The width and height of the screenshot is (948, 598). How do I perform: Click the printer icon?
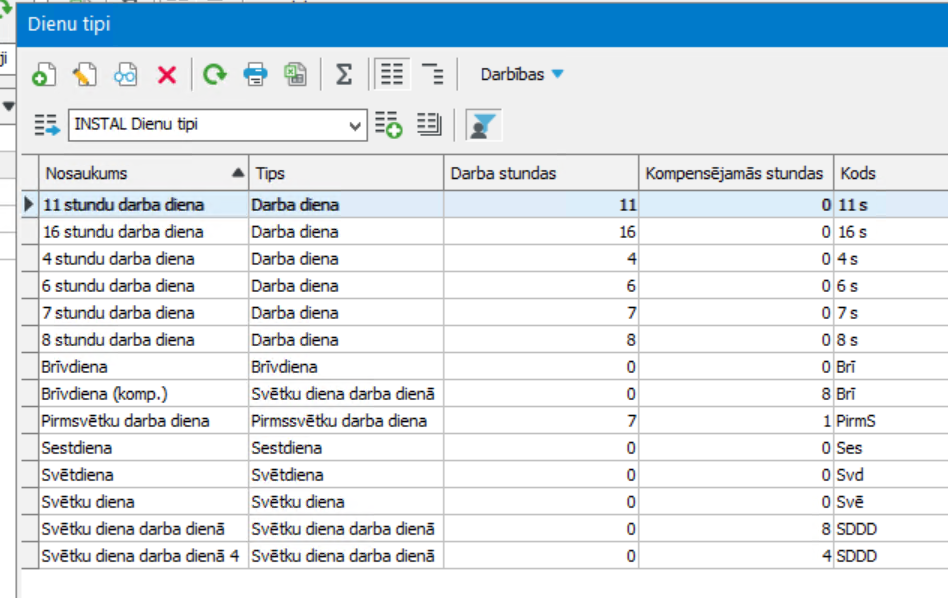click(x=255, y=75)
